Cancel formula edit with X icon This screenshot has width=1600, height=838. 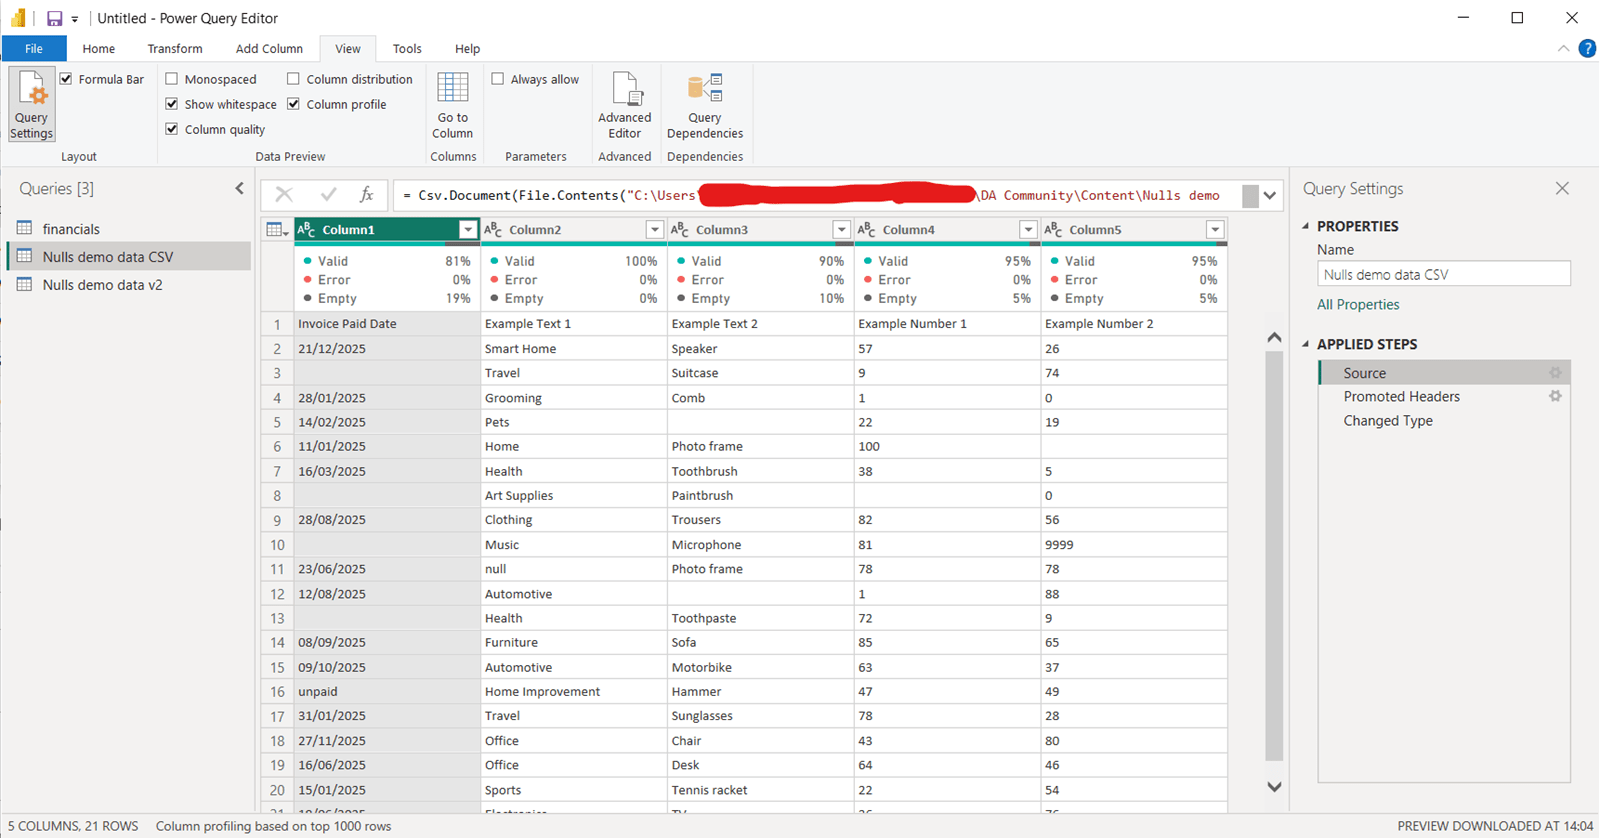coord(284,195)
